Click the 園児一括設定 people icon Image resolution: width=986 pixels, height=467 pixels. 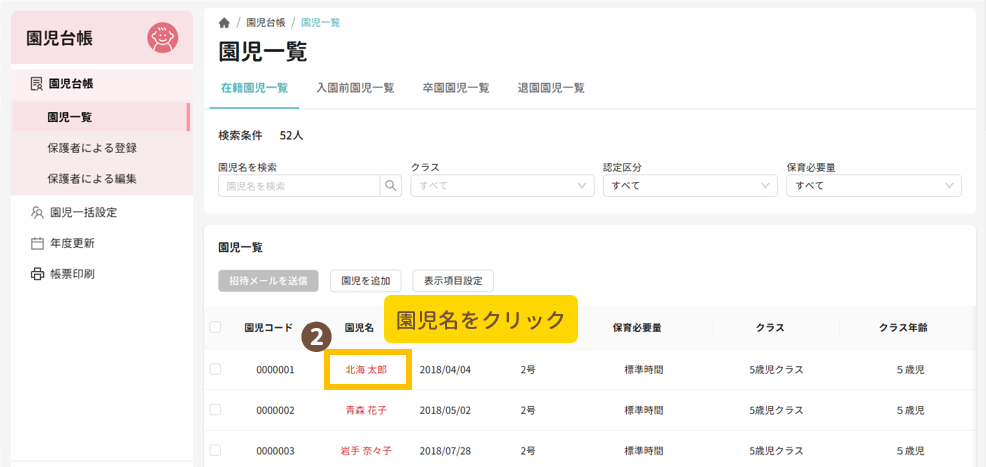coord(37,212)
